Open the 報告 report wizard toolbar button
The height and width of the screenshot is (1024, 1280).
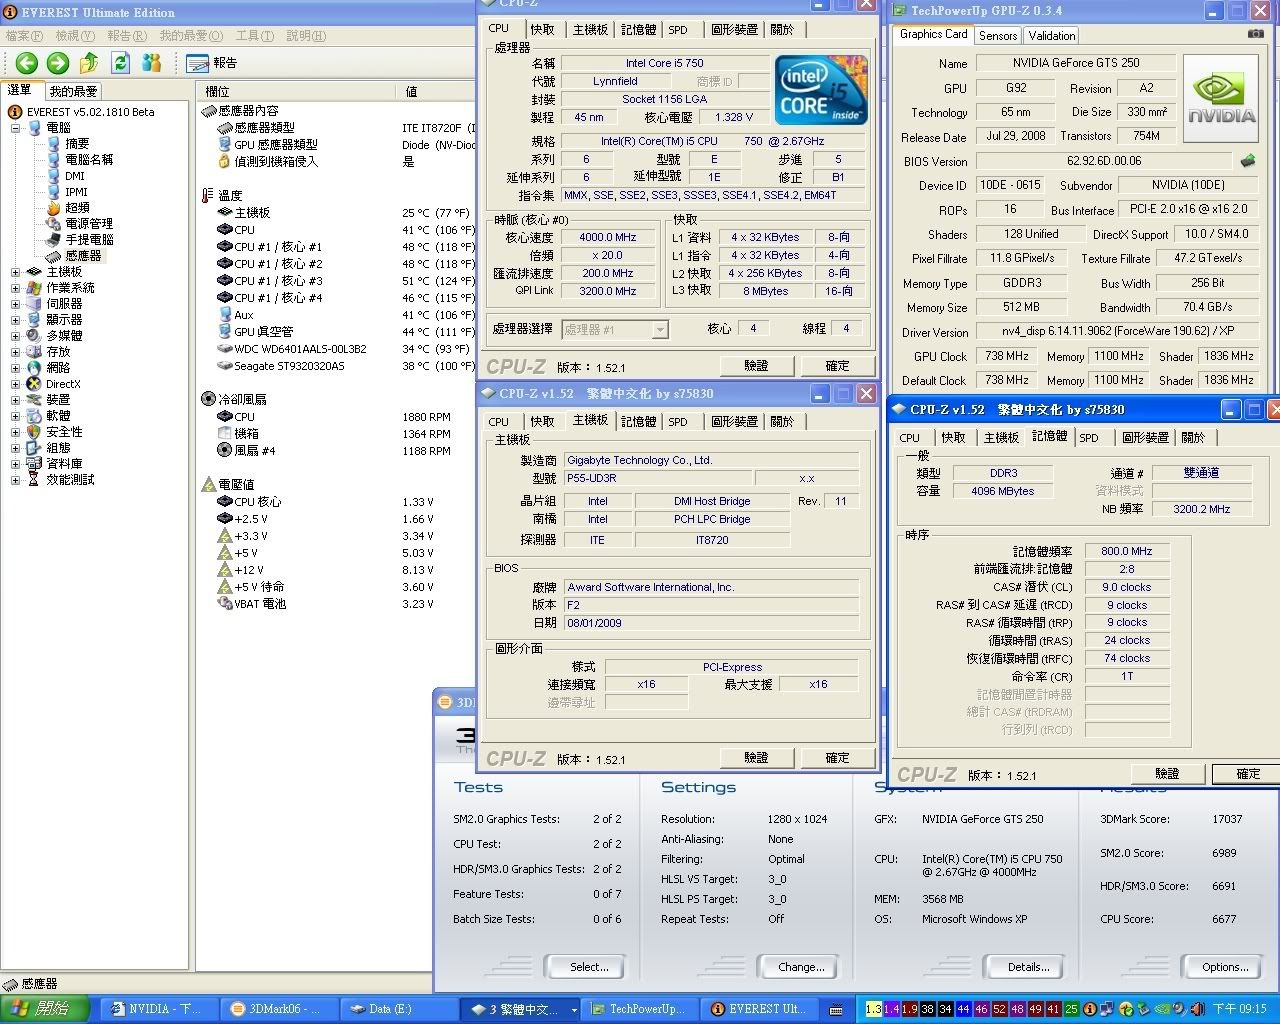(212, 63)
